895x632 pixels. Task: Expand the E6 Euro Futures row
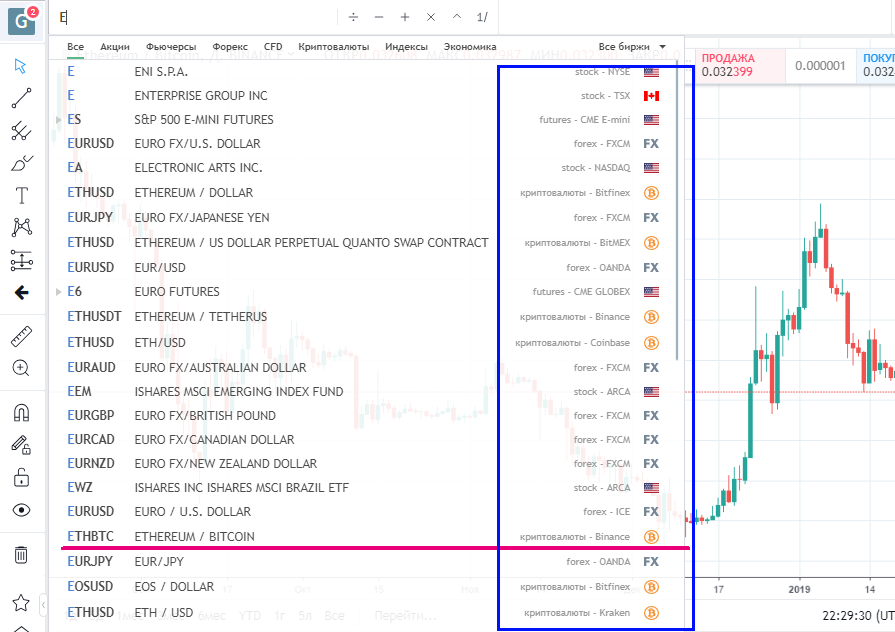(x=58, y=292)
